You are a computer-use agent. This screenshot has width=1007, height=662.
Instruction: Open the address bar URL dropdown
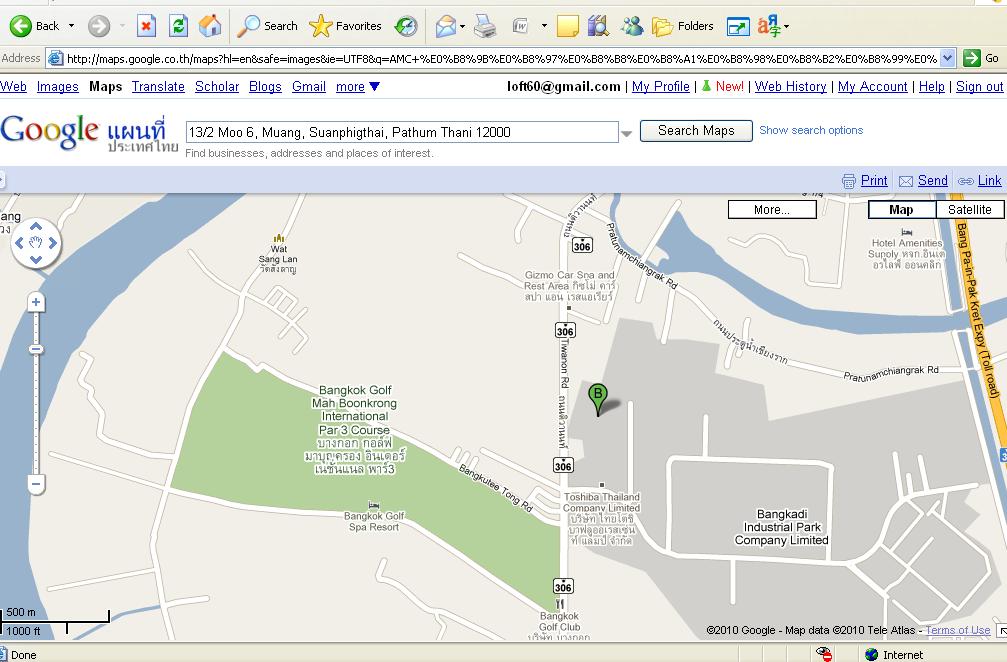coord(947,58)
